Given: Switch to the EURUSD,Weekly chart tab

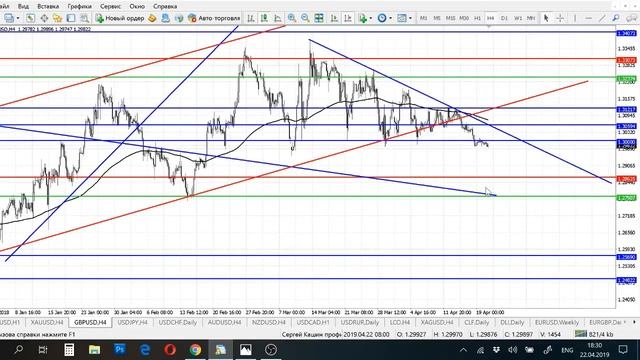Looking at the screenshot, I should click(557, 322).
